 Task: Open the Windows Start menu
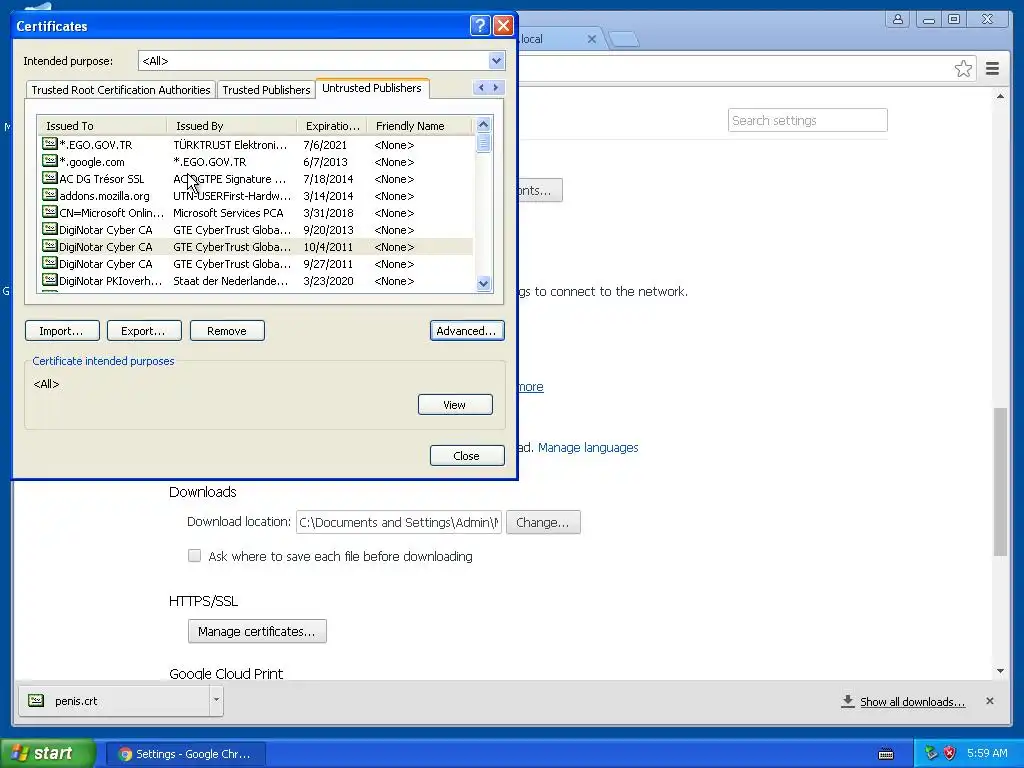pos(48,753)
